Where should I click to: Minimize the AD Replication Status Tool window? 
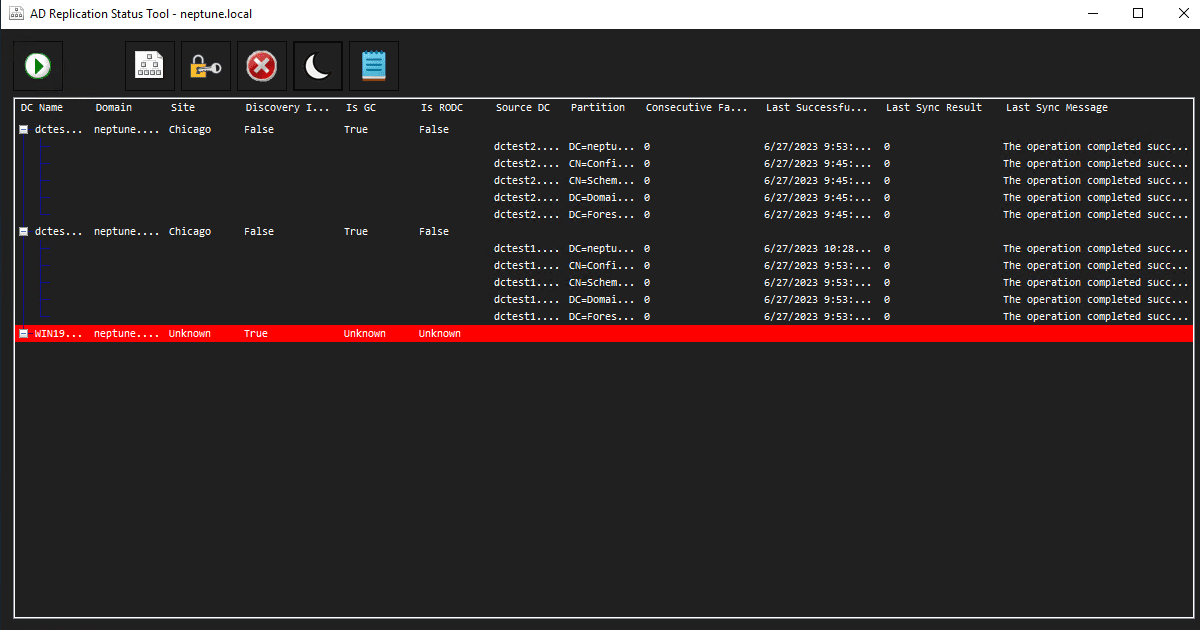(1092, 14)
